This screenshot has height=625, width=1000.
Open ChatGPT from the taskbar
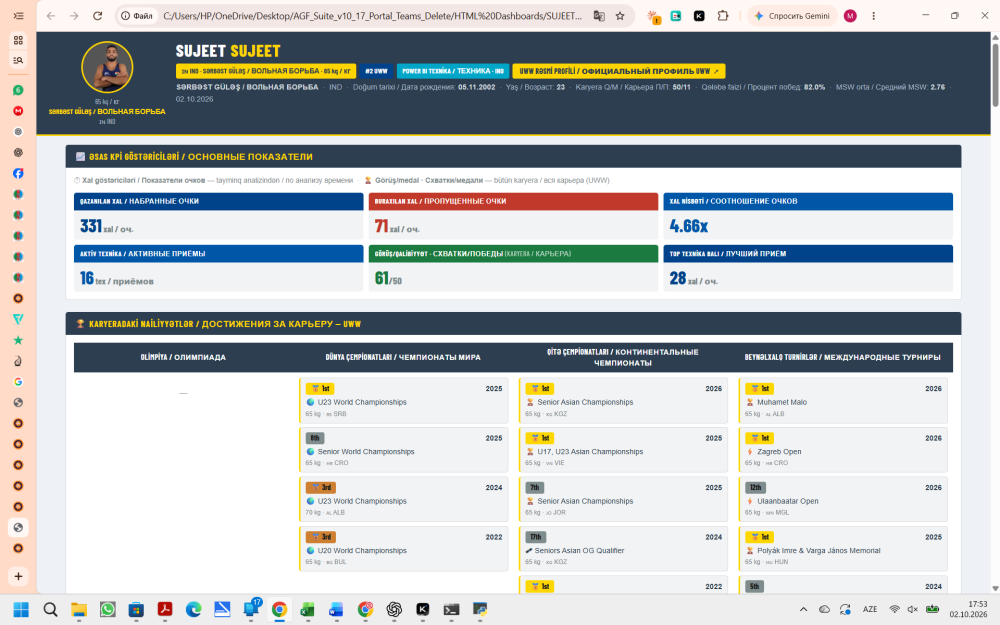coord(394,610)
